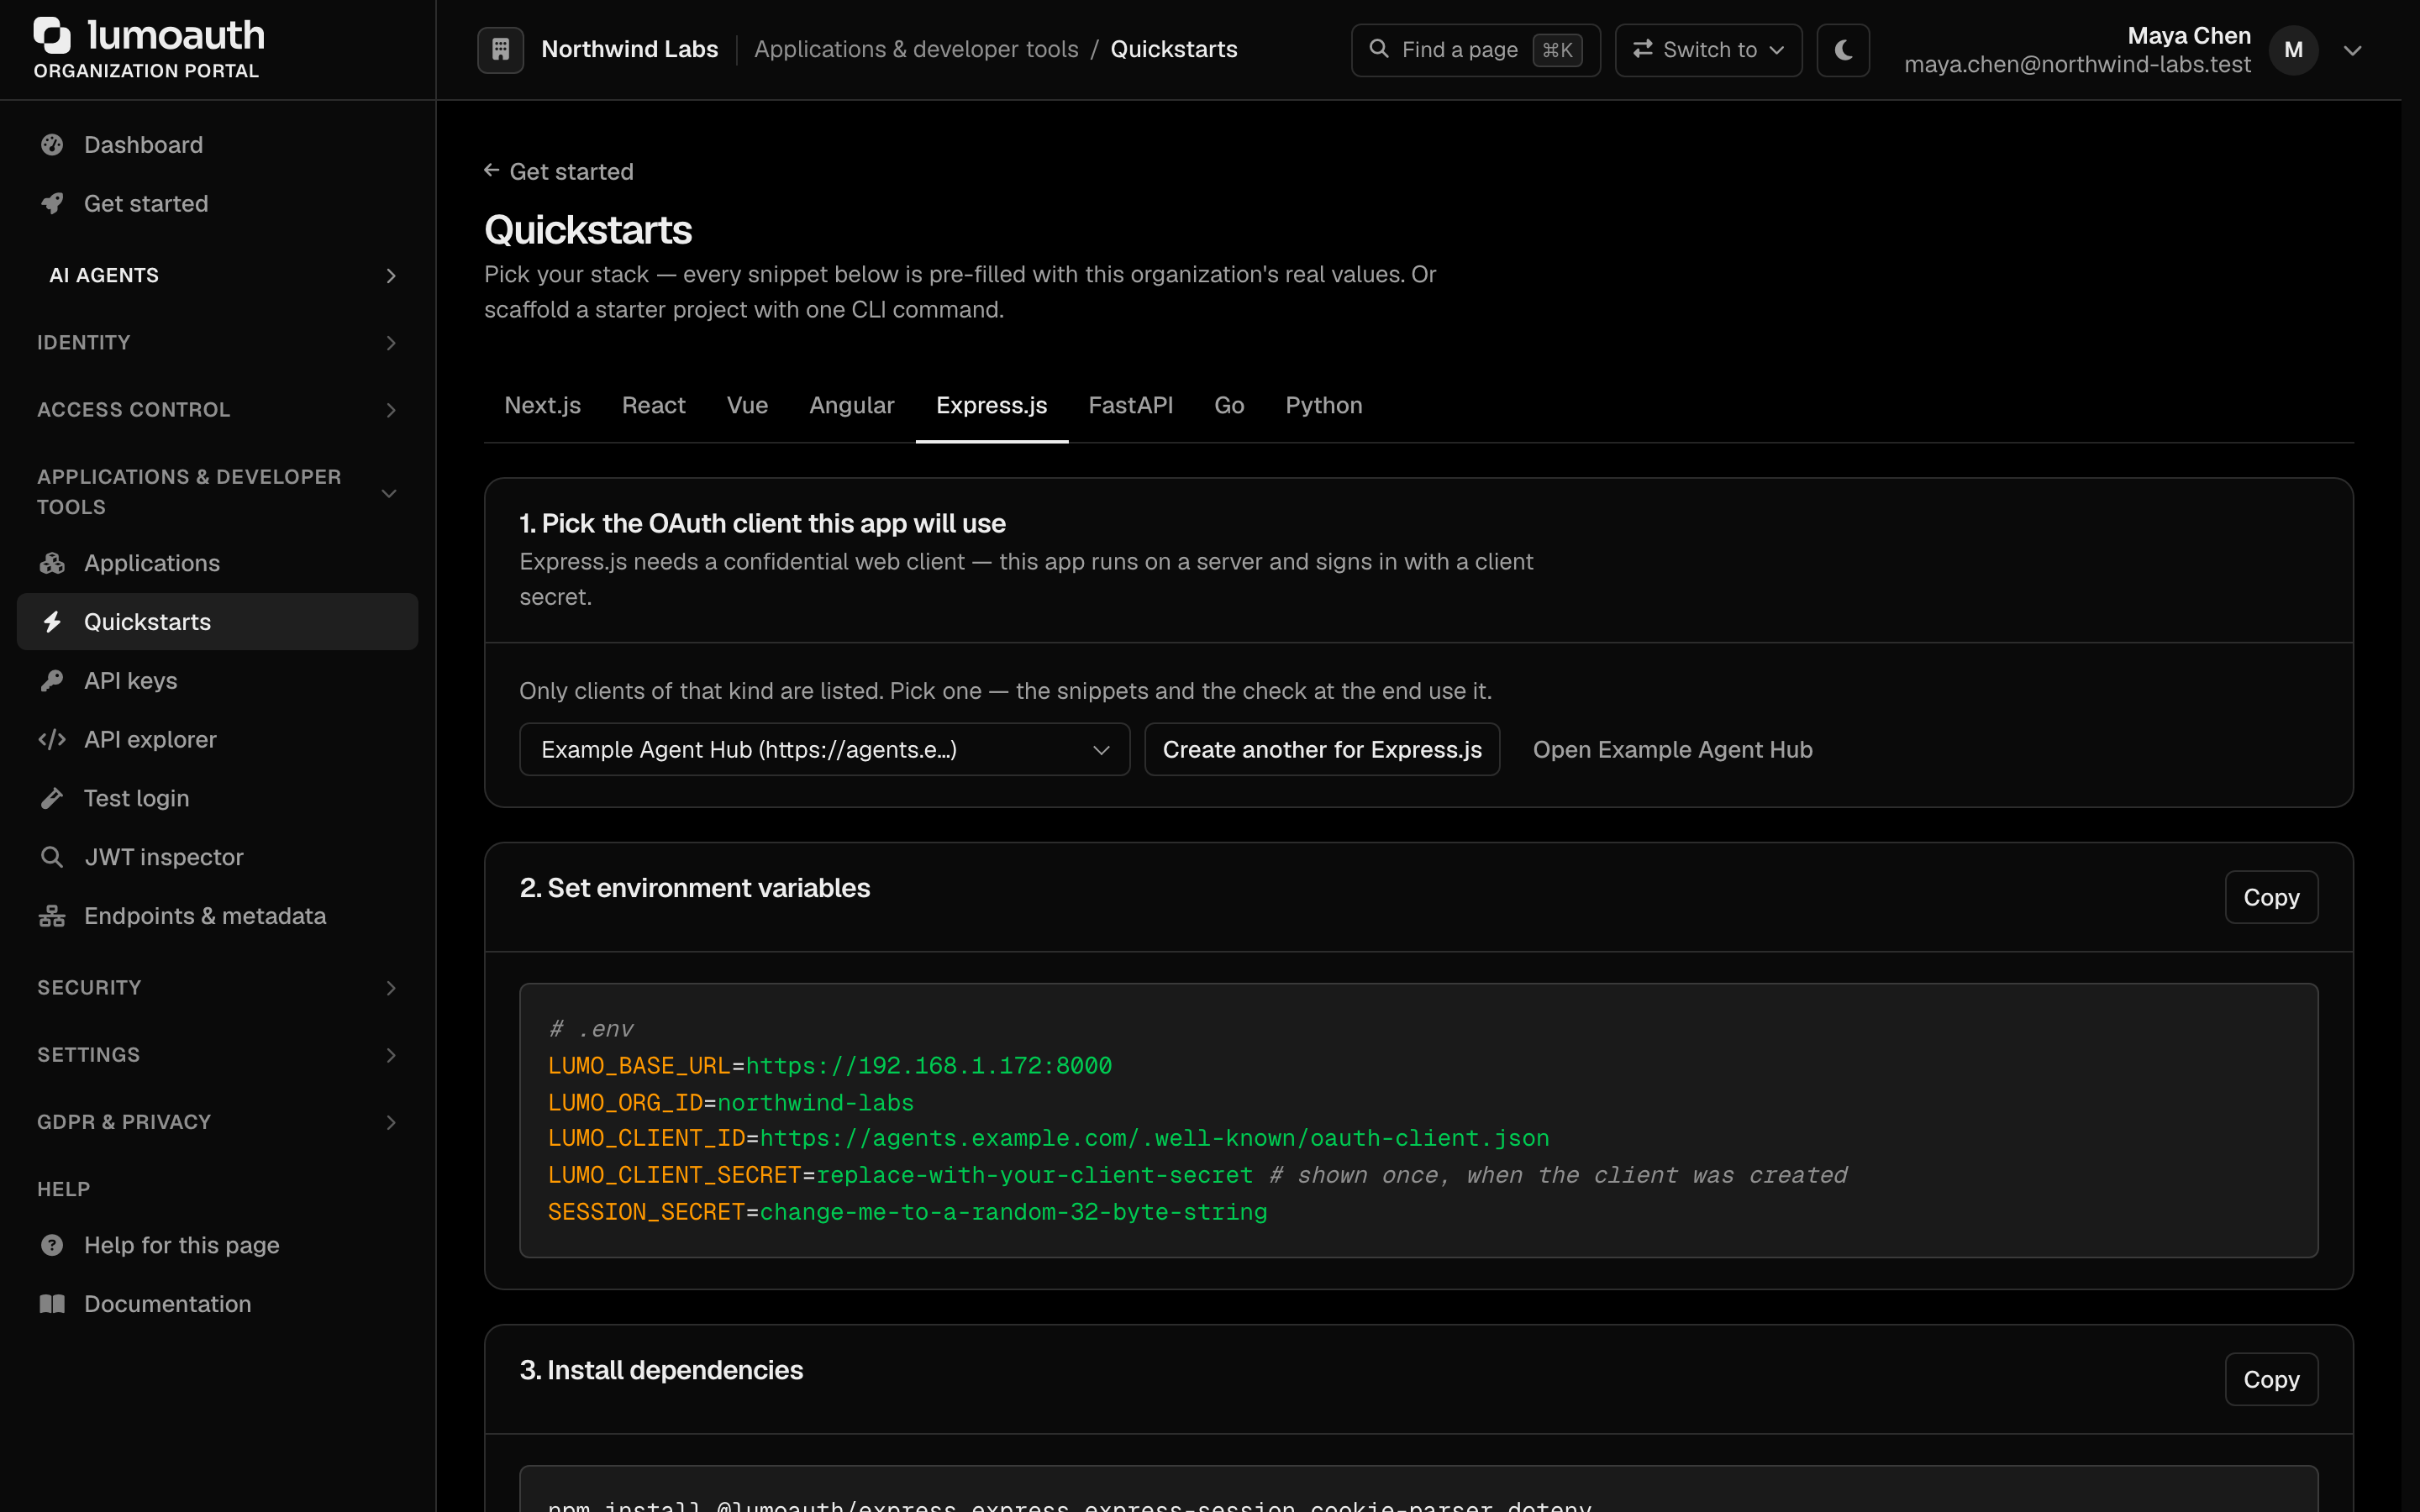Click the search magnifier in Find a page
This screenshot has height=1512, width=2420.
[1378, 49]
